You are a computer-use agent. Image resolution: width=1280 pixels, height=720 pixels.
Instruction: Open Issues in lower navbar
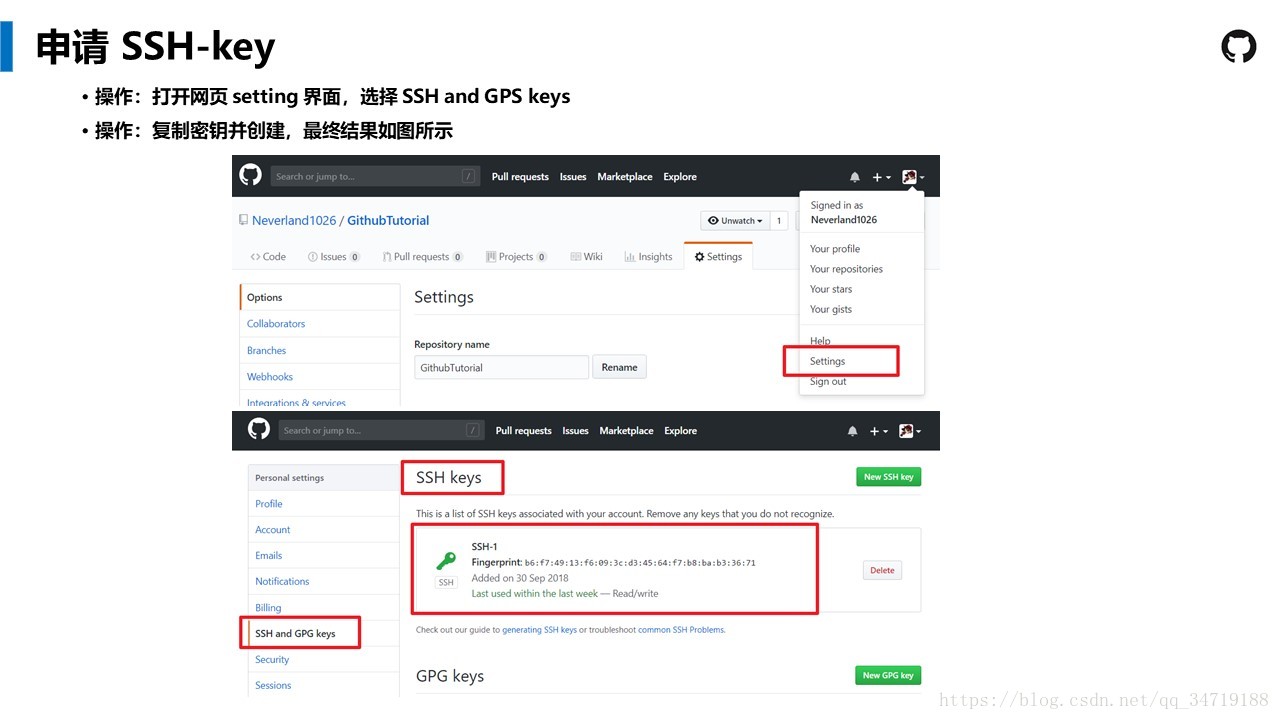[x=575, y=431]
